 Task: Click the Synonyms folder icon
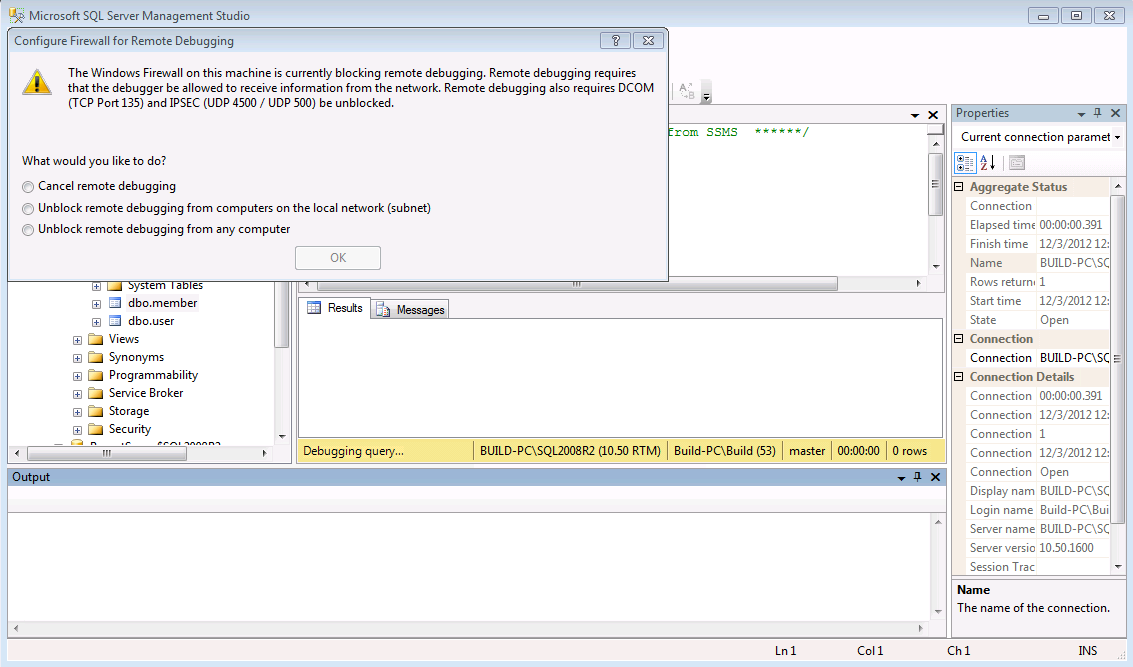click(x=96, y=357)
